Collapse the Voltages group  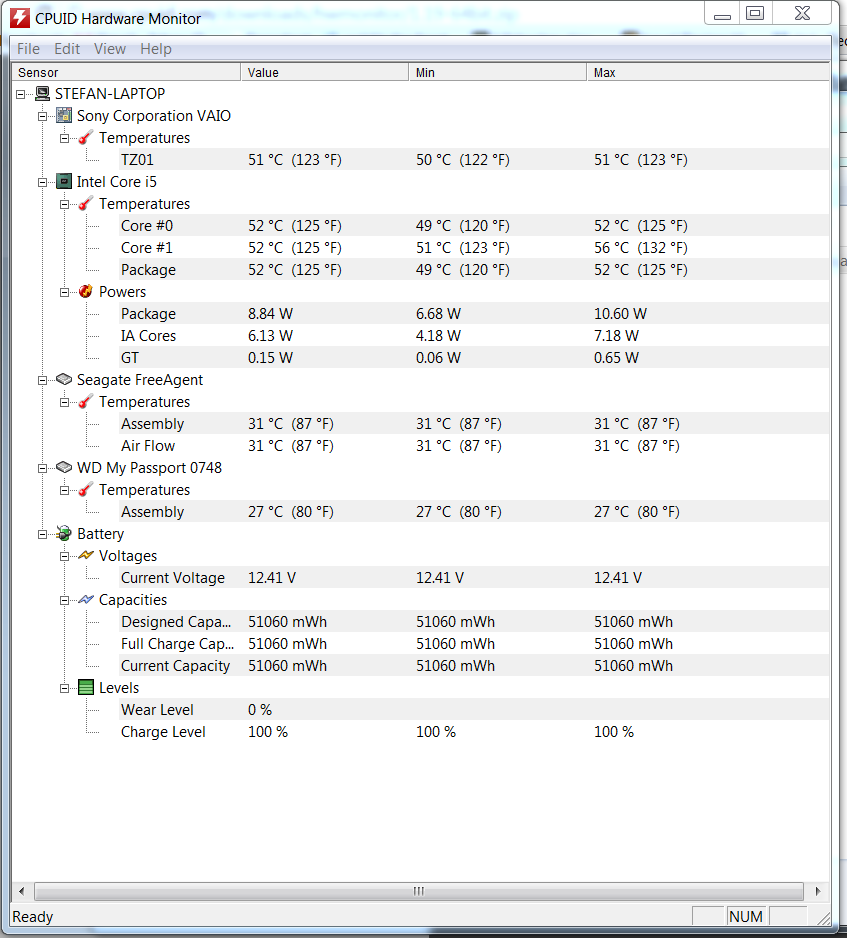coord(65,556)
